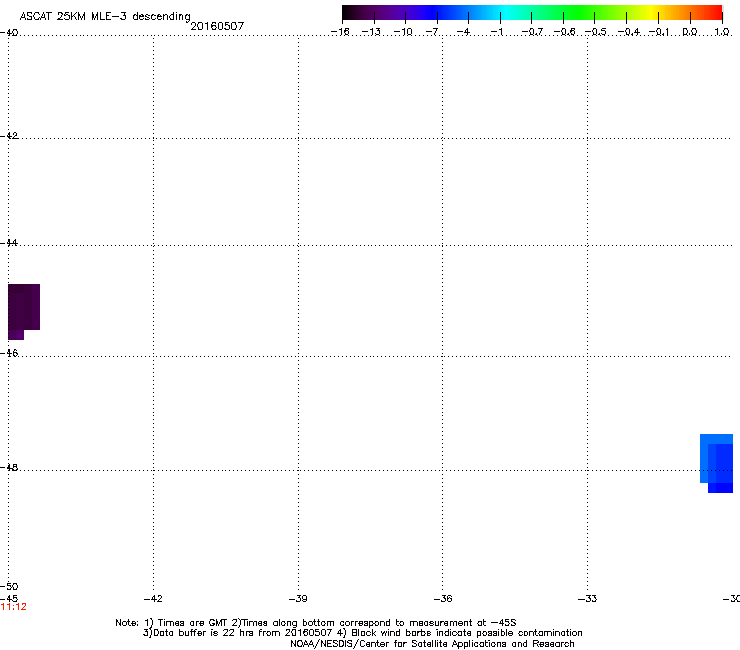Click the 1.0 color scale label
The width and height of the screenshot is (740, 650).
point(722,32)
